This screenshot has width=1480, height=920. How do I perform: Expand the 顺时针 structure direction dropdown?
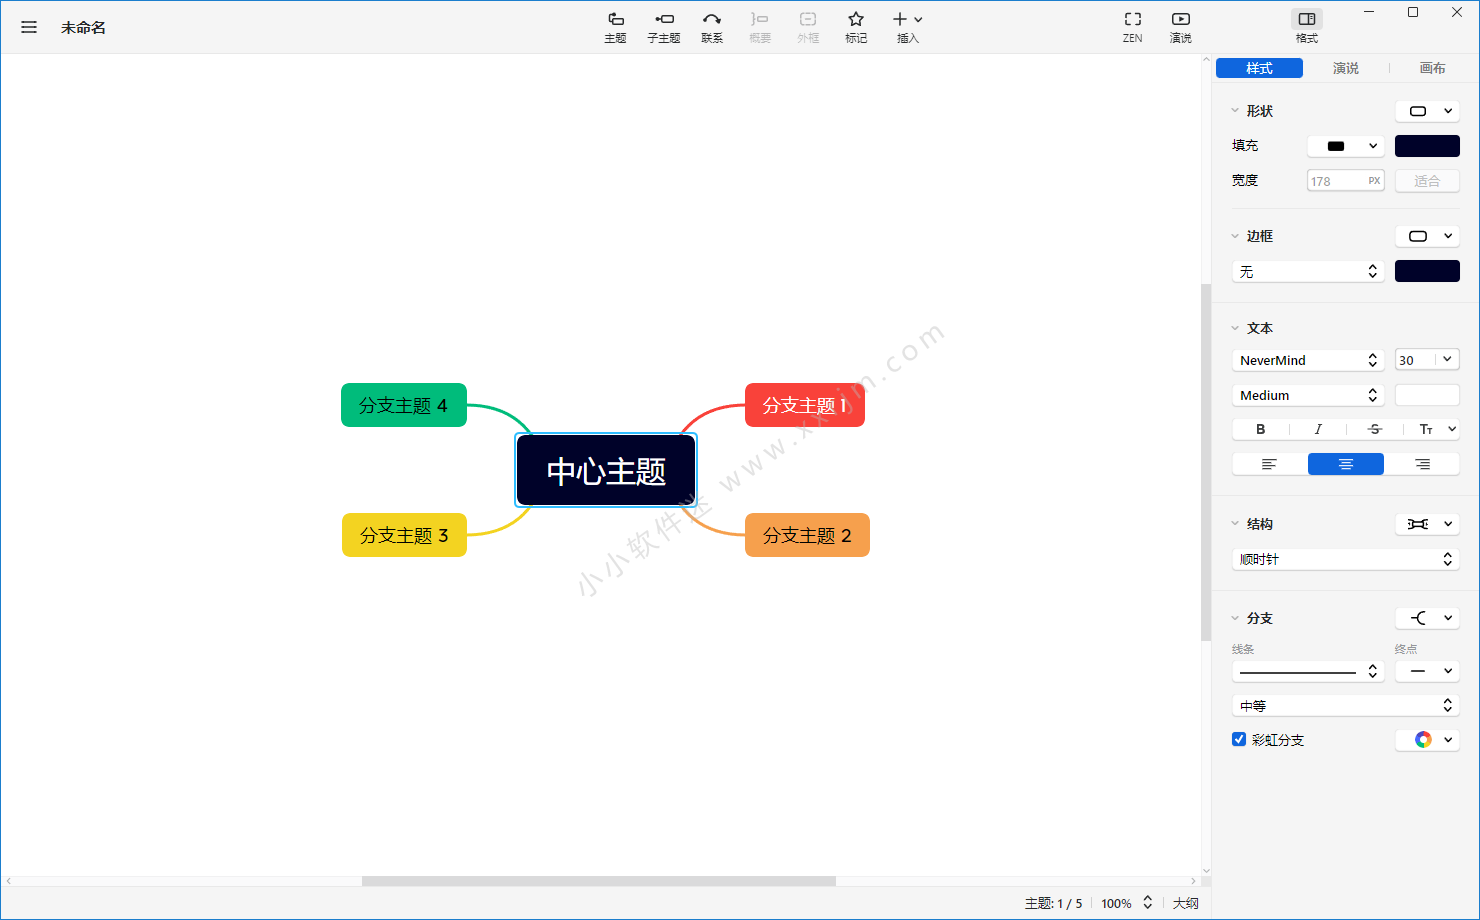[1345, 559]
